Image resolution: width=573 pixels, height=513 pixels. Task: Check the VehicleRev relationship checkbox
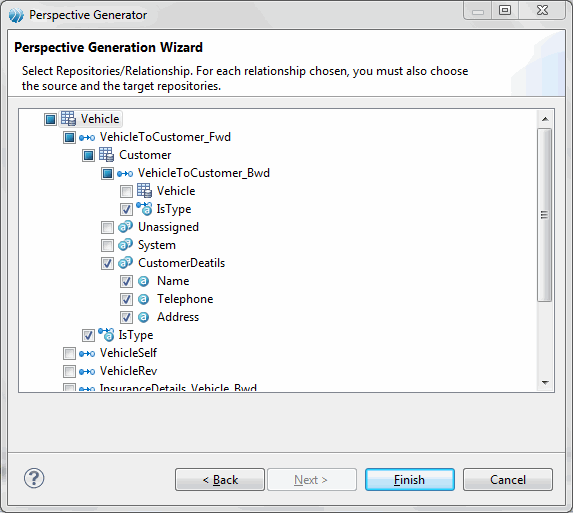coord(69,371)
